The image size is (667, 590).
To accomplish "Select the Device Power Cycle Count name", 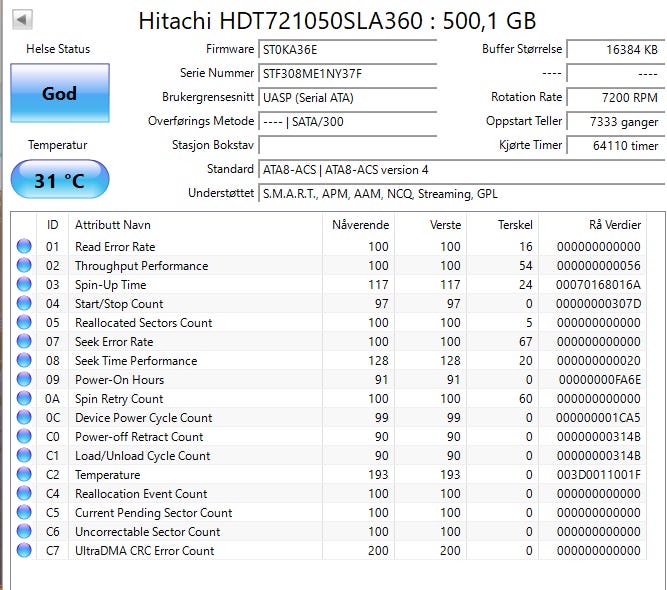I will [x=143, y=418].
